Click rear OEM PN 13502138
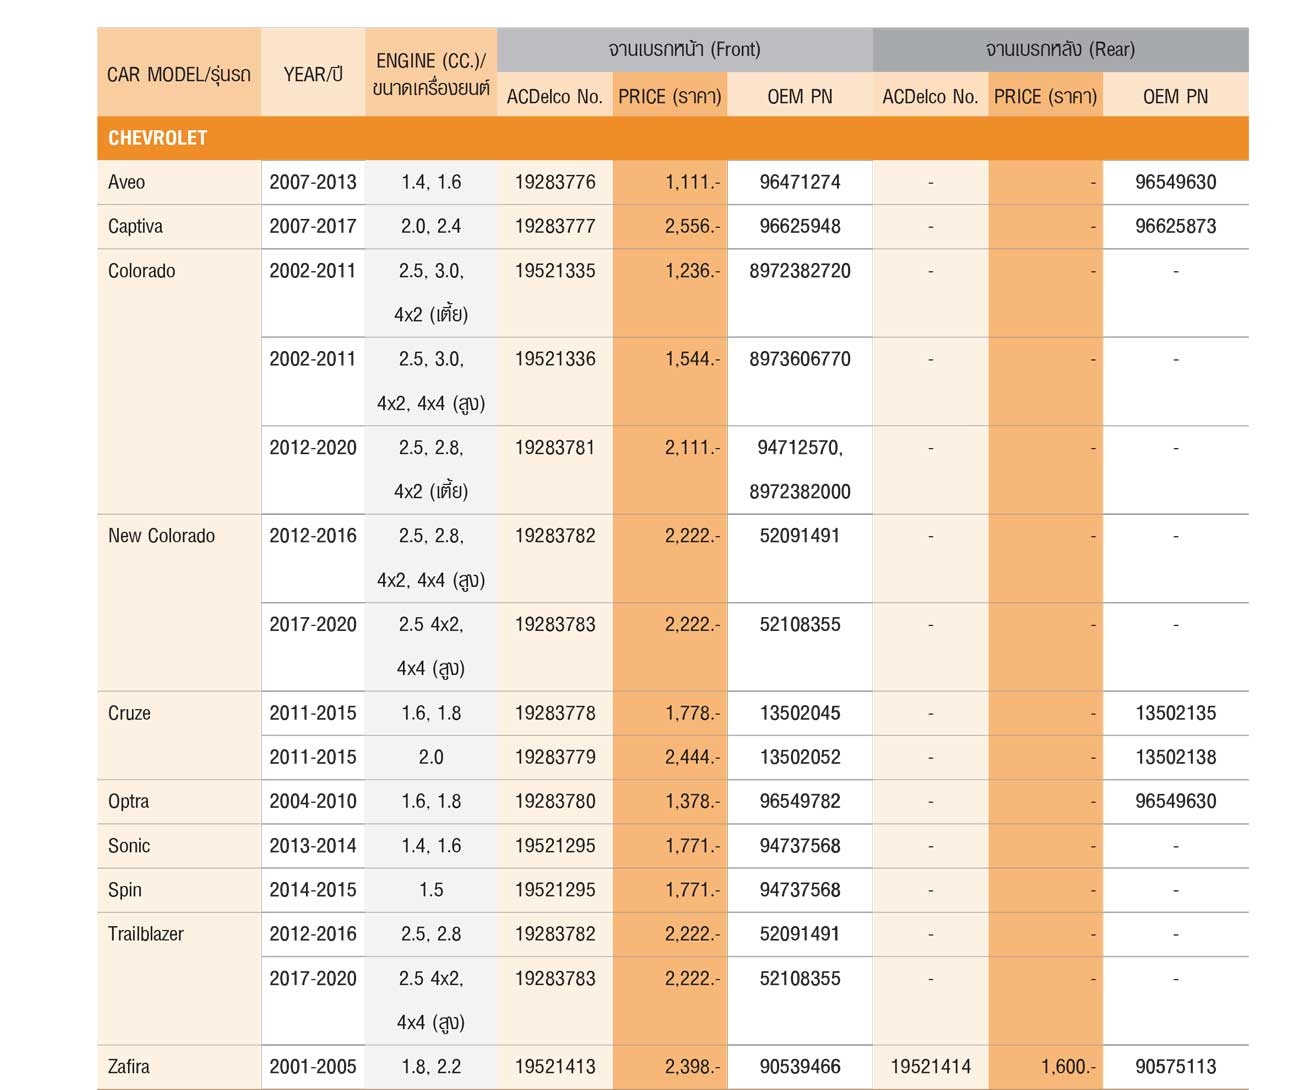This screenshot has width=1300, height=1090. coord(1176,757)
